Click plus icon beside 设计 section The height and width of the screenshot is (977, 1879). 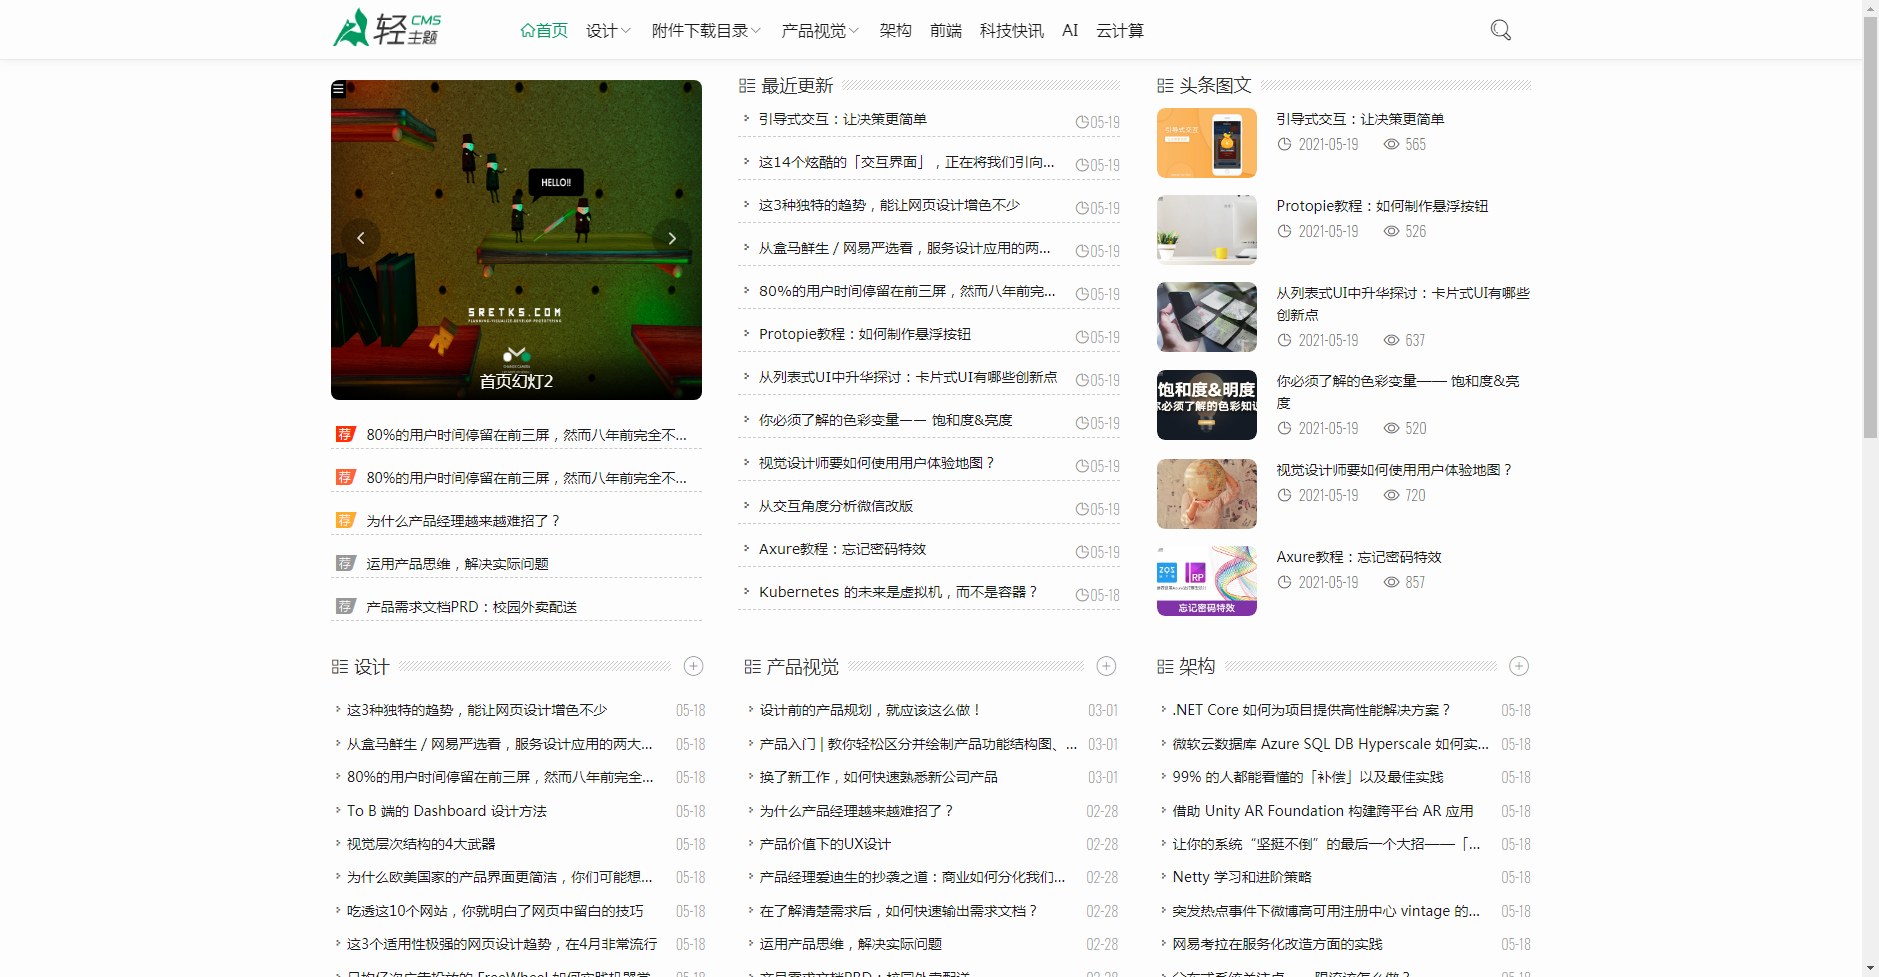[x=693, y=666]
